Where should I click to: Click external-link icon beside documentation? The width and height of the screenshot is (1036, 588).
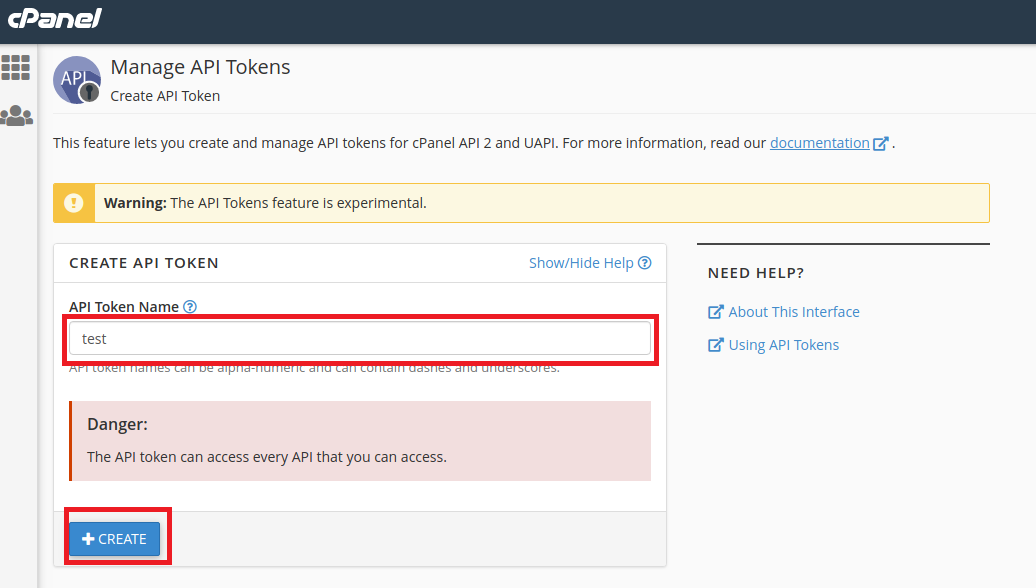coord(881,143)
